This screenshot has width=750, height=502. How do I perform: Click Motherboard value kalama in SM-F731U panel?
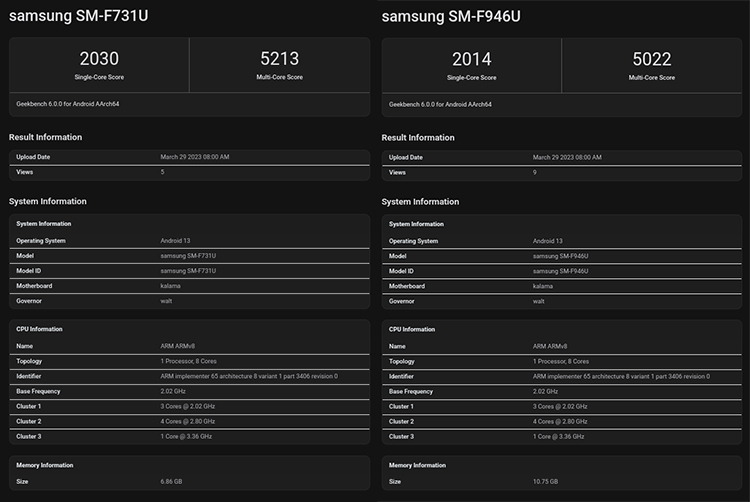170,286
